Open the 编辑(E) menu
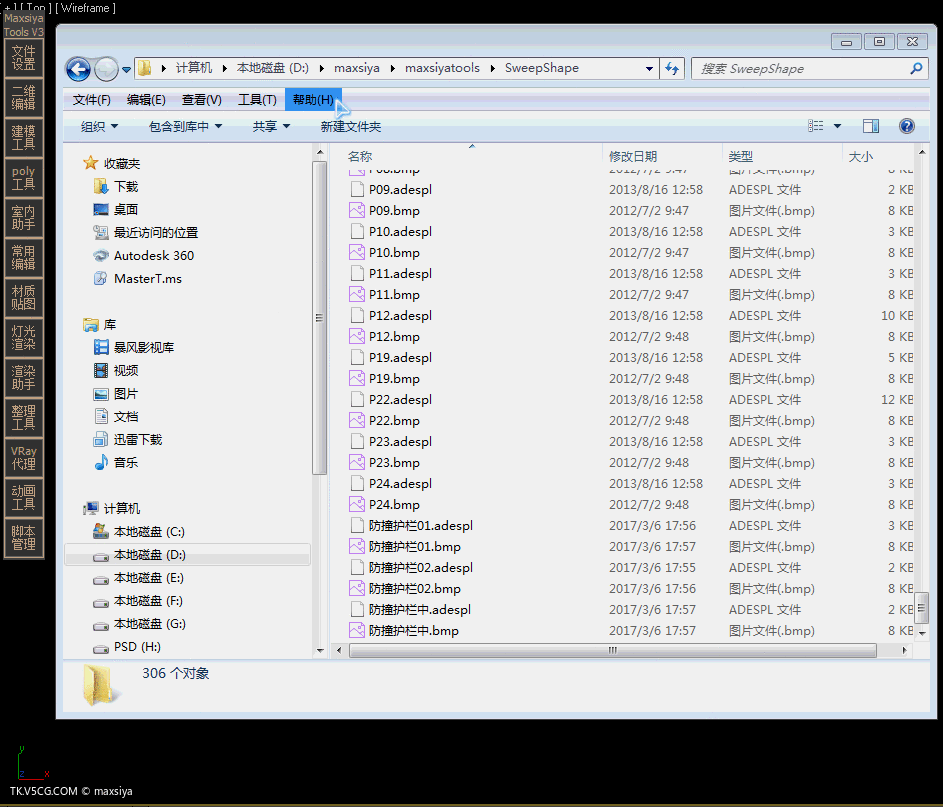 pos(146,100)
